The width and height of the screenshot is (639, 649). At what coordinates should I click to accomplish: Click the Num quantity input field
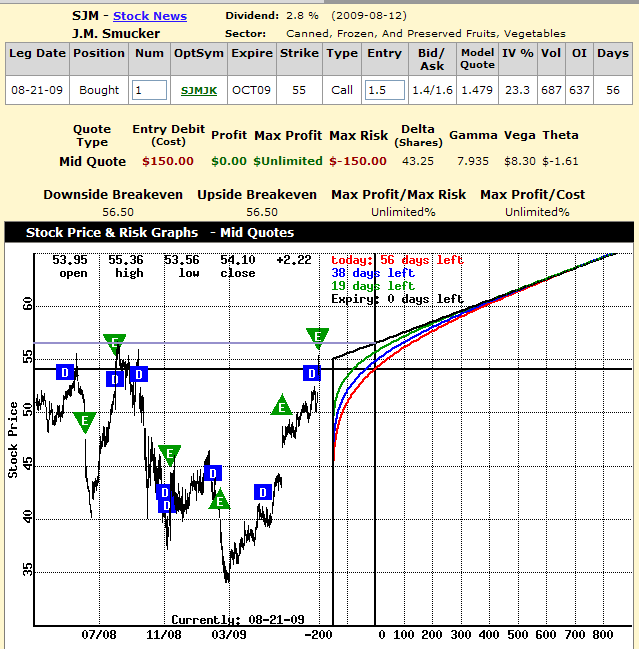[x=150, y=90]
